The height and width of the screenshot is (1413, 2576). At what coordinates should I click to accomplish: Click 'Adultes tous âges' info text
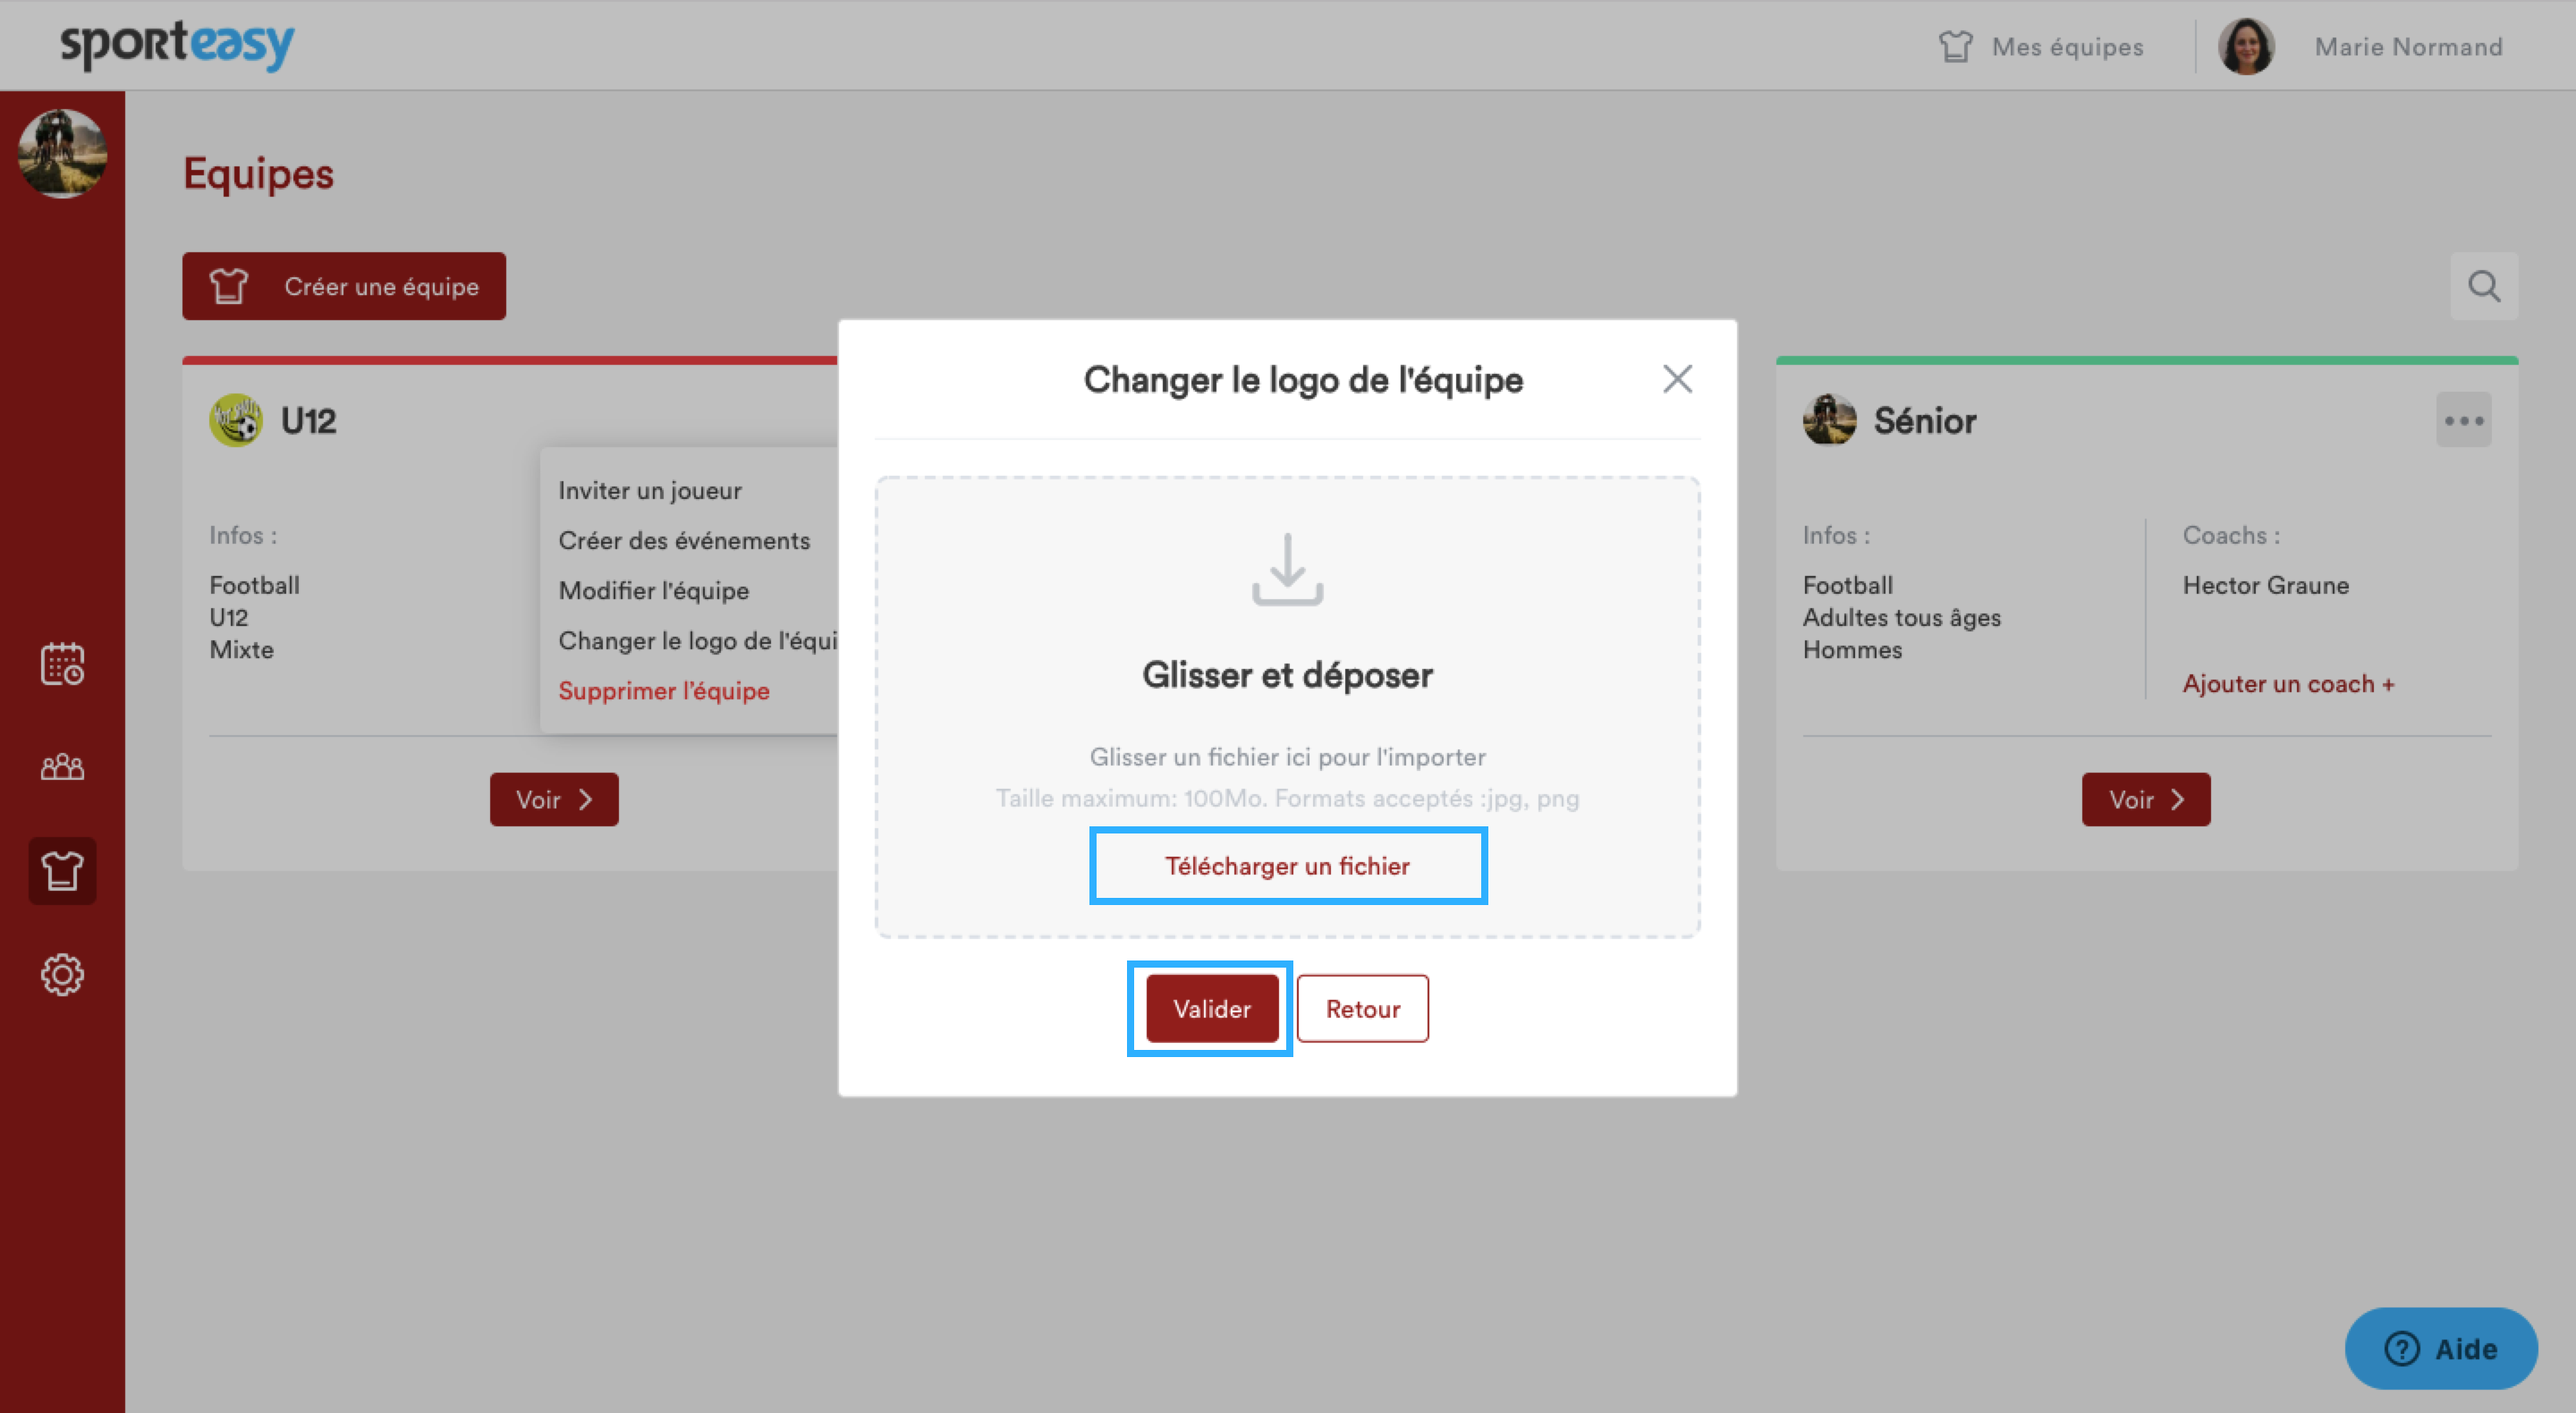click(x=1901, y=617)
